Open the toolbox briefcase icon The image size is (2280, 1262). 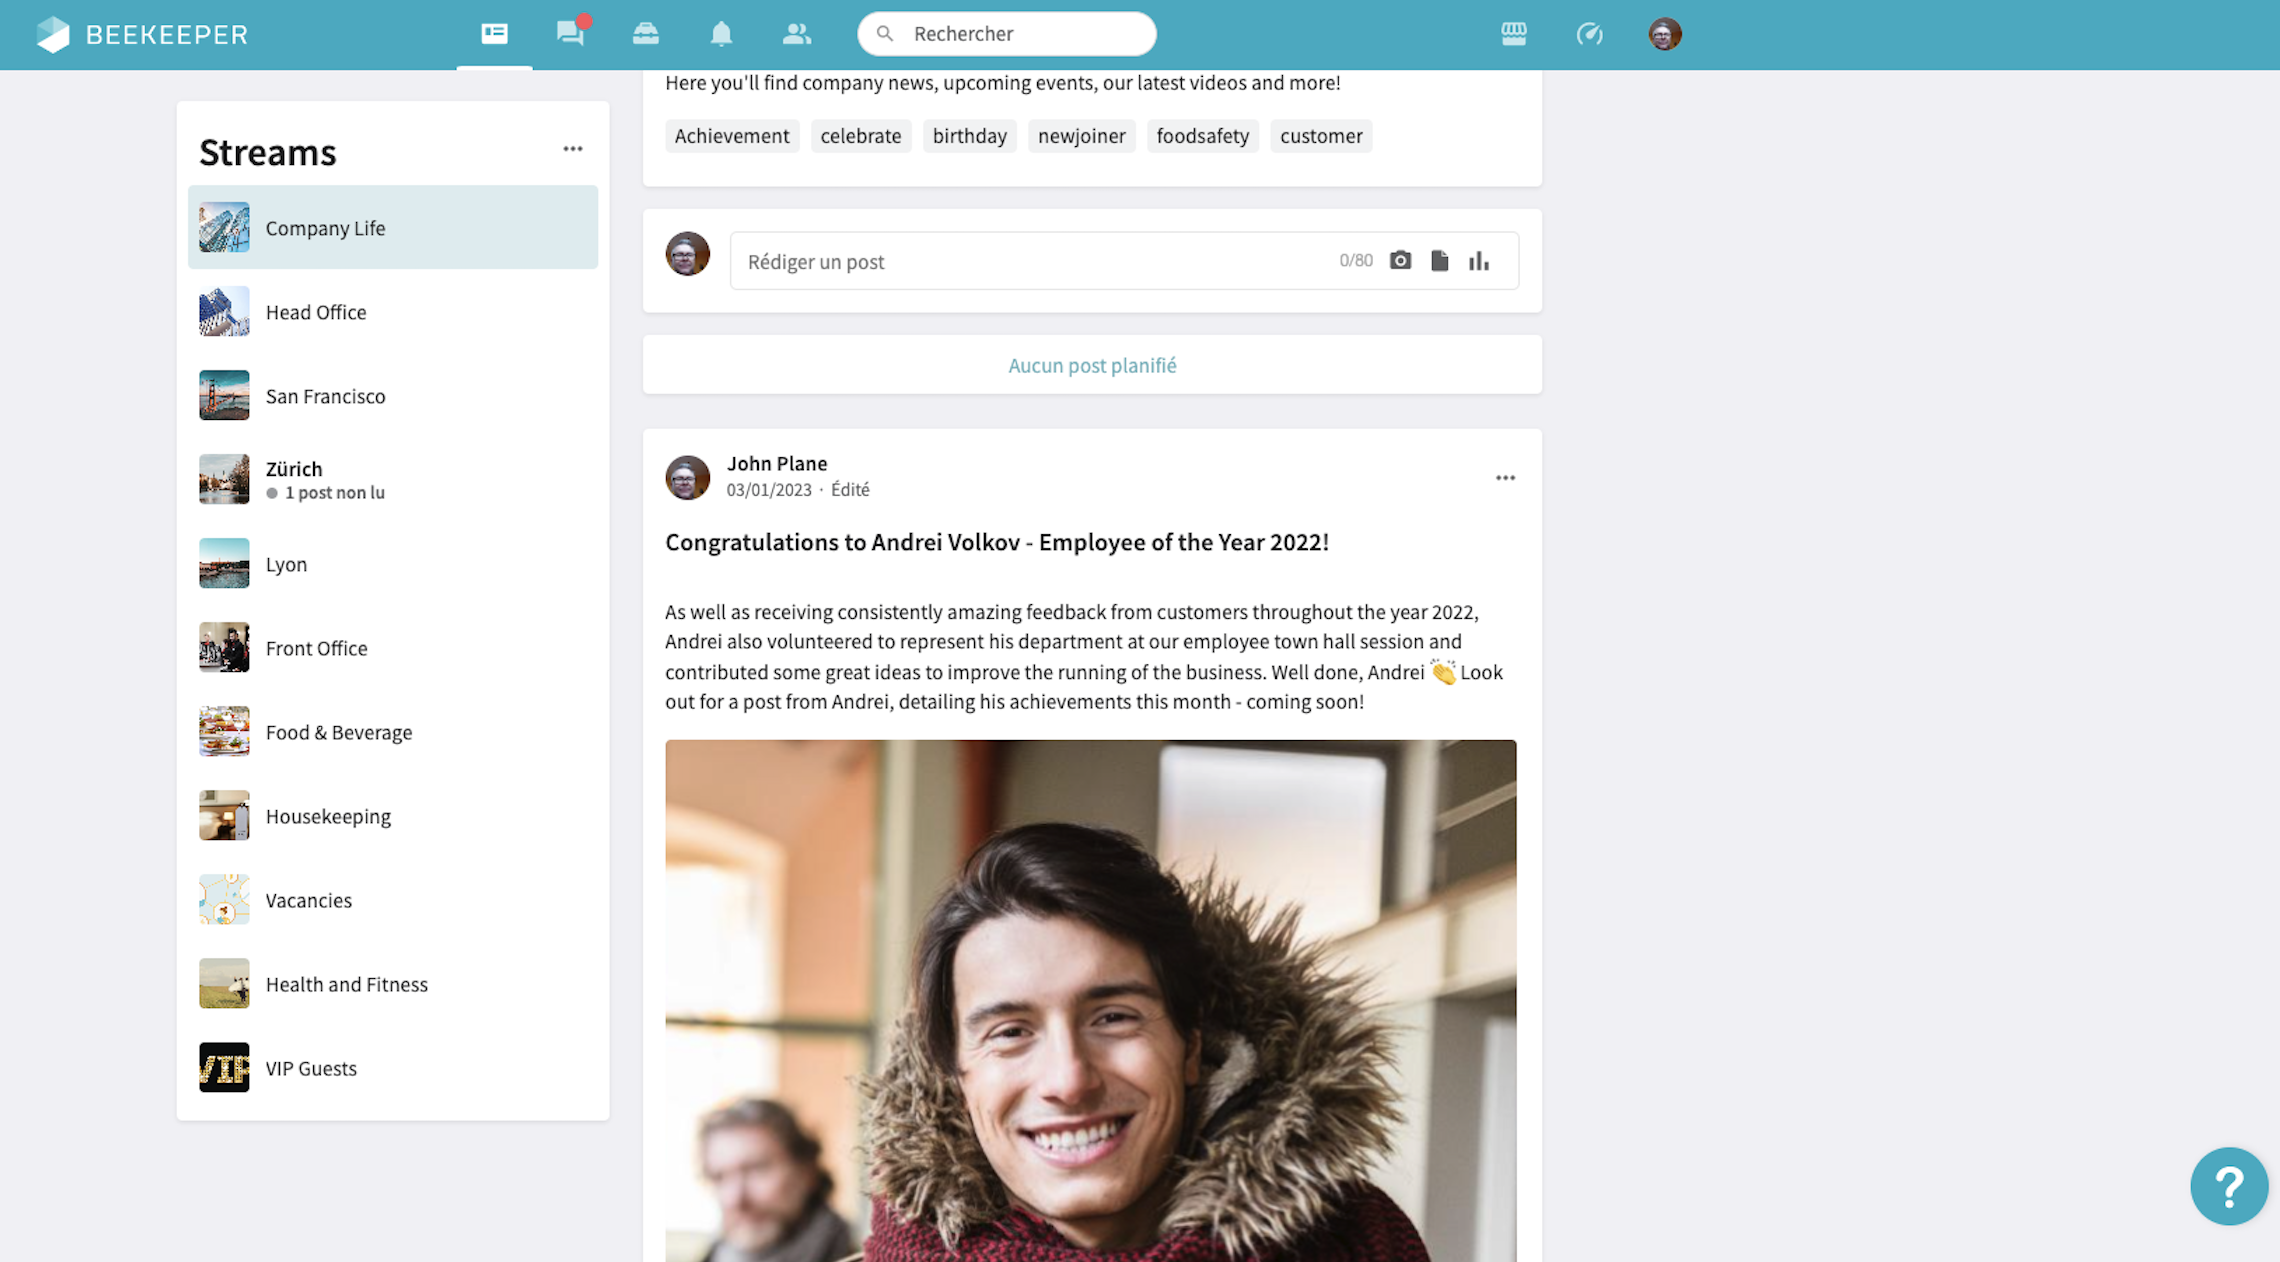click(x=646, y=34)
